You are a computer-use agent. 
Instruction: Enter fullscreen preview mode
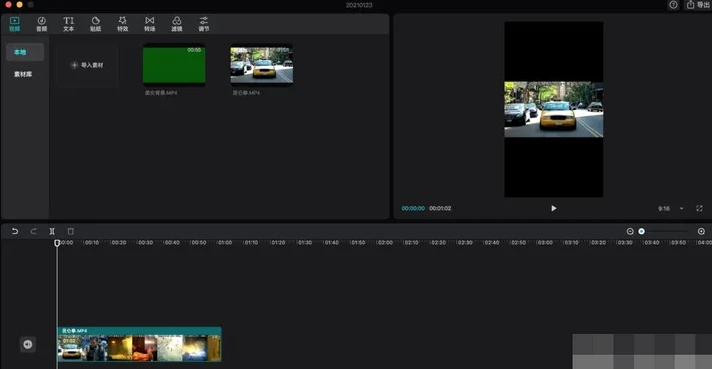coord(699,208)
